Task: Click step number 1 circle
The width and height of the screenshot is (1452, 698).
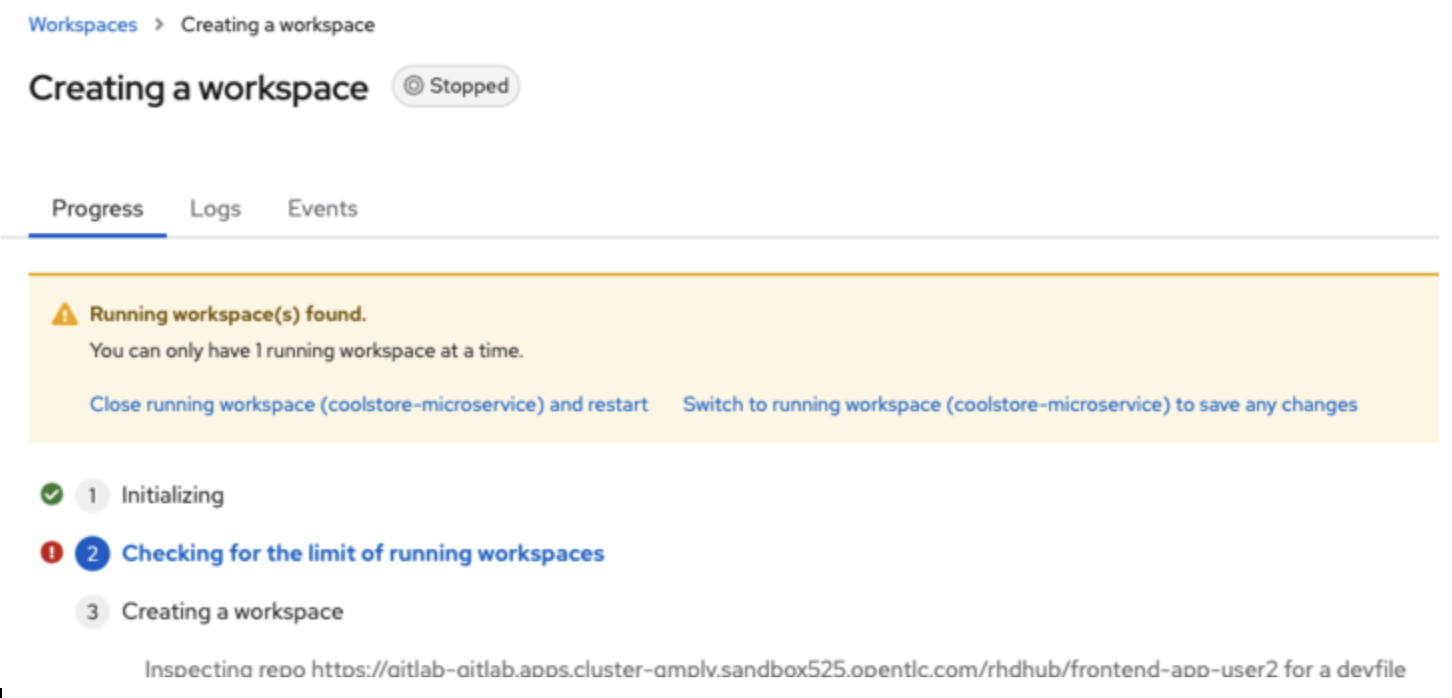Action: point(92,495)
